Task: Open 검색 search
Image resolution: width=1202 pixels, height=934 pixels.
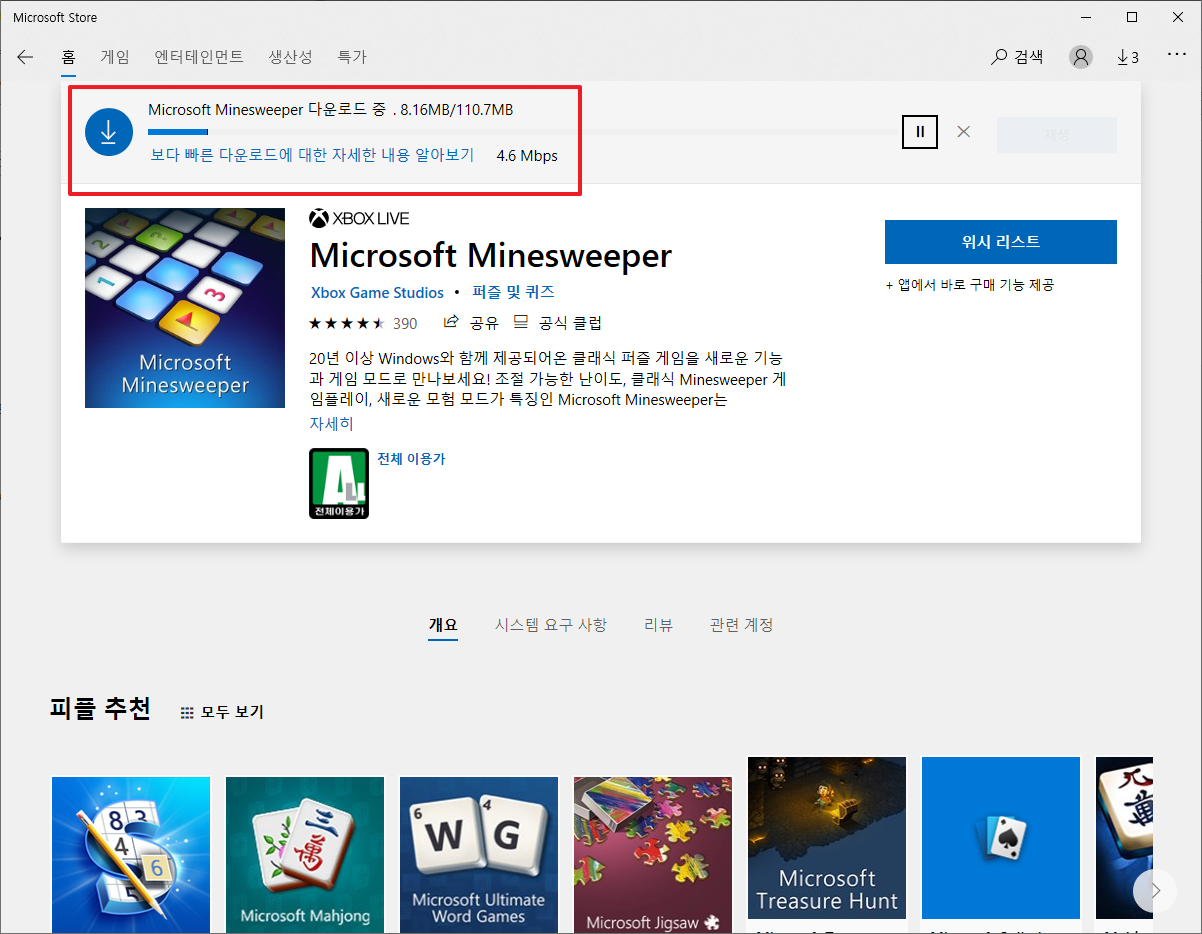Action: [x=1017, y=57]
